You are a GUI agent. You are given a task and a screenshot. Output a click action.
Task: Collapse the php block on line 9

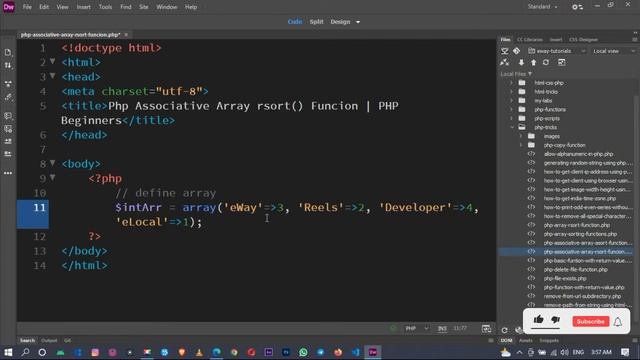pyautogui.click(x=52, y=178)
